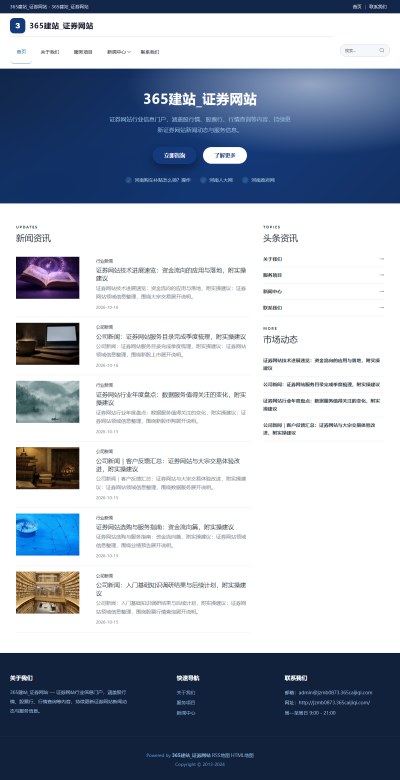Click the date under the purple book article

point(107,307)
